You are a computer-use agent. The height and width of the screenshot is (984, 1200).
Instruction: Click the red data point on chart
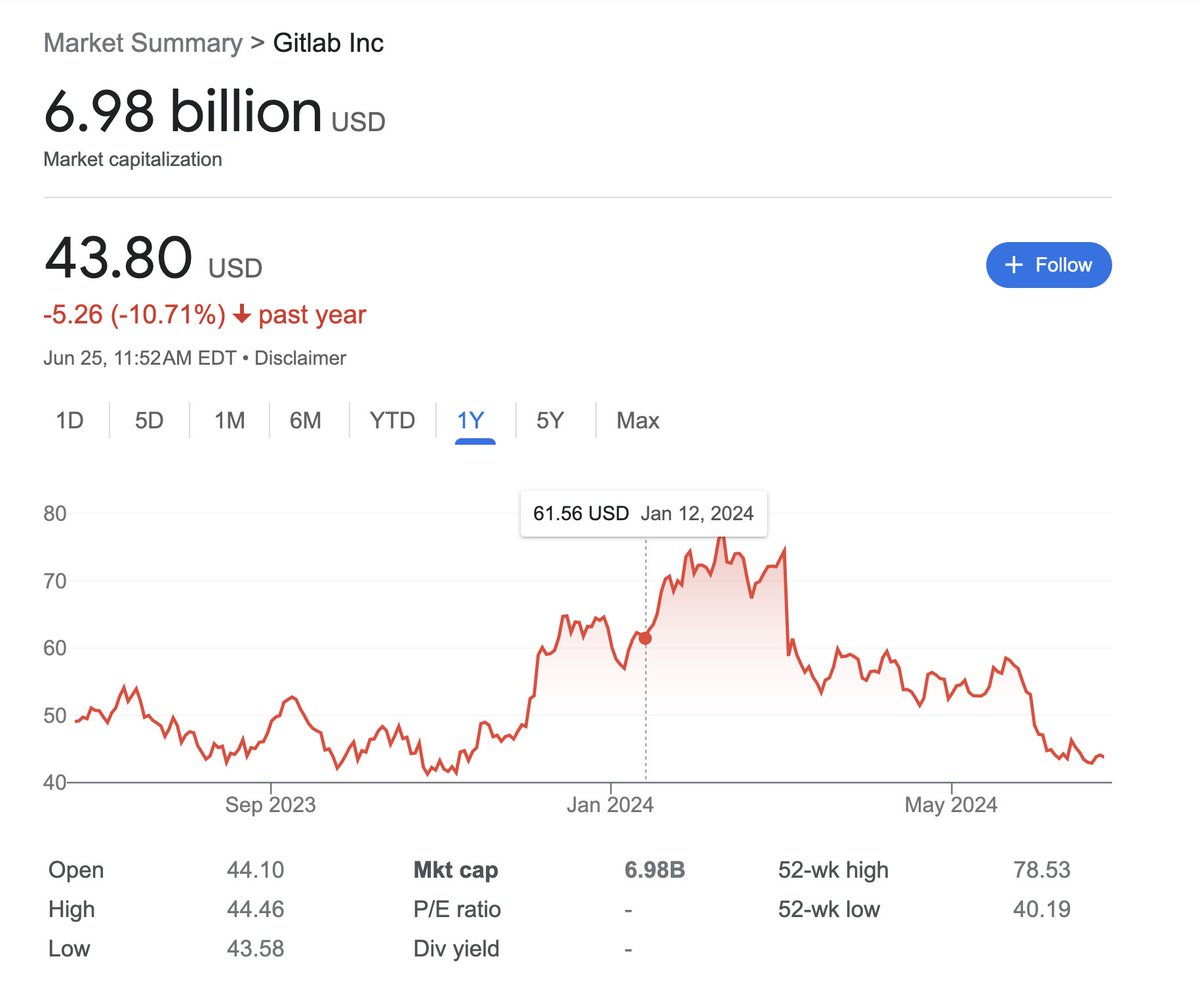click(x=645, y=638)
